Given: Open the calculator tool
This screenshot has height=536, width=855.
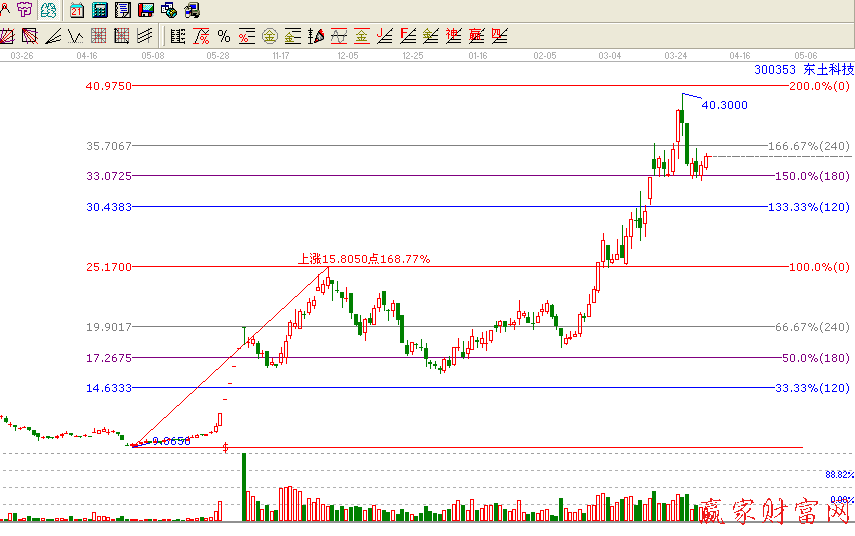Looking at the screenshot, I should (100, 11).
